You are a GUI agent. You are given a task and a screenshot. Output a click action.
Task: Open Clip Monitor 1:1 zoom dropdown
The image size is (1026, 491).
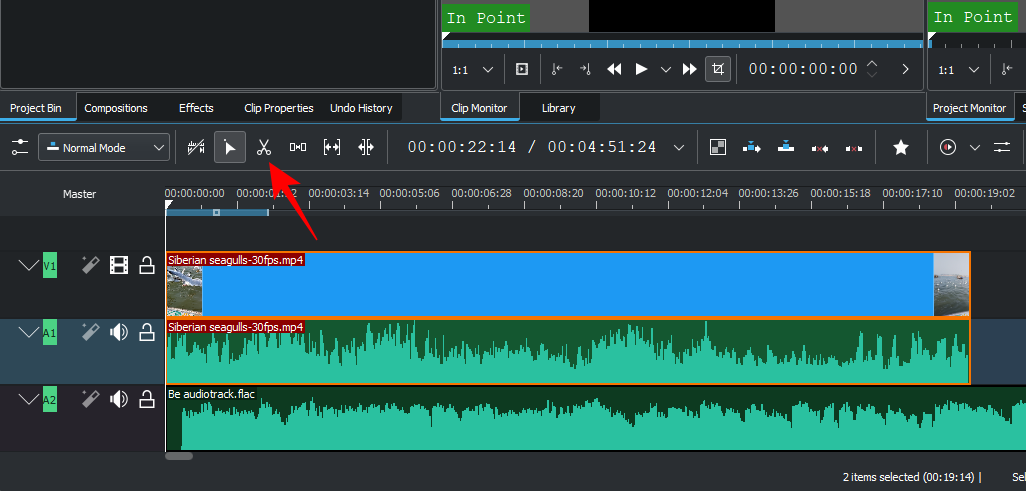coord(473,70)
